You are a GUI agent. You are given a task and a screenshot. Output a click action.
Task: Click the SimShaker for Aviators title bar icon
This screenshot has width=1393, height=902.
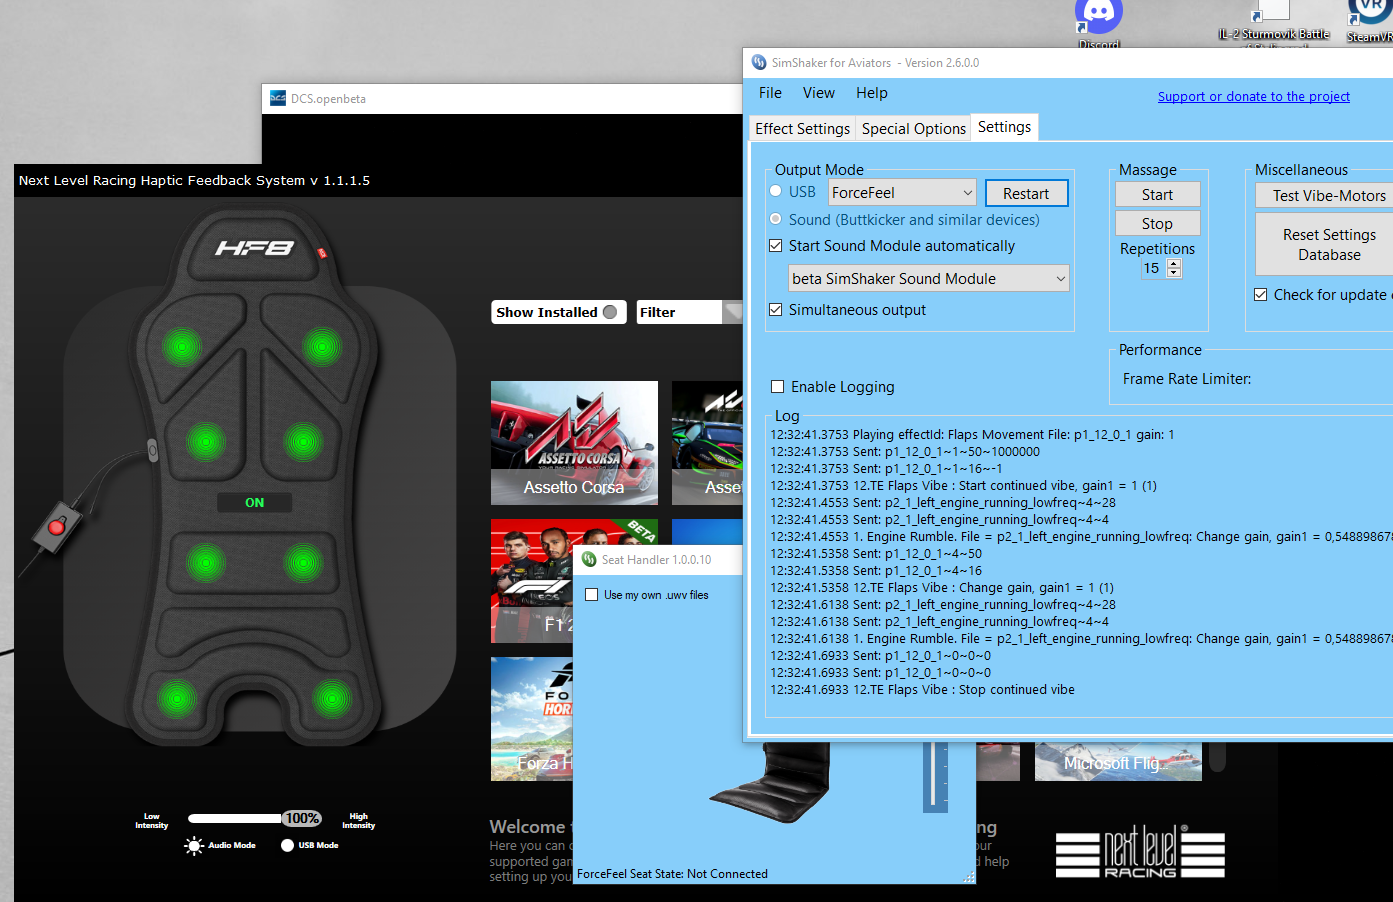tap(759, 63)
